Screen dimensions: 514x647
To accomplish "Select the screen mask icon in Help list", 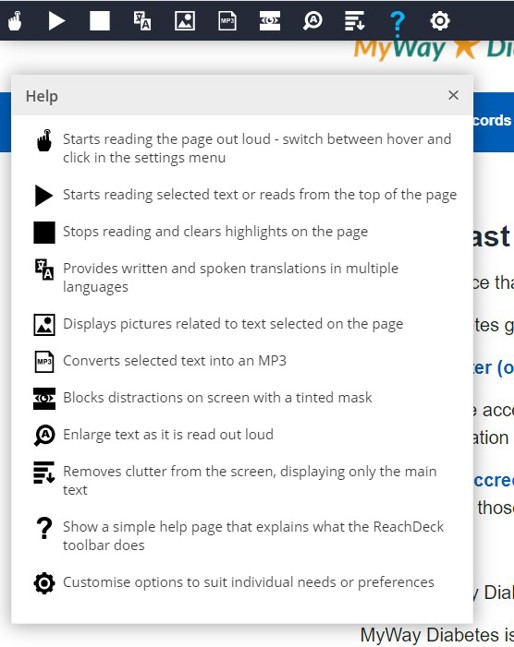I will point(44,398).
